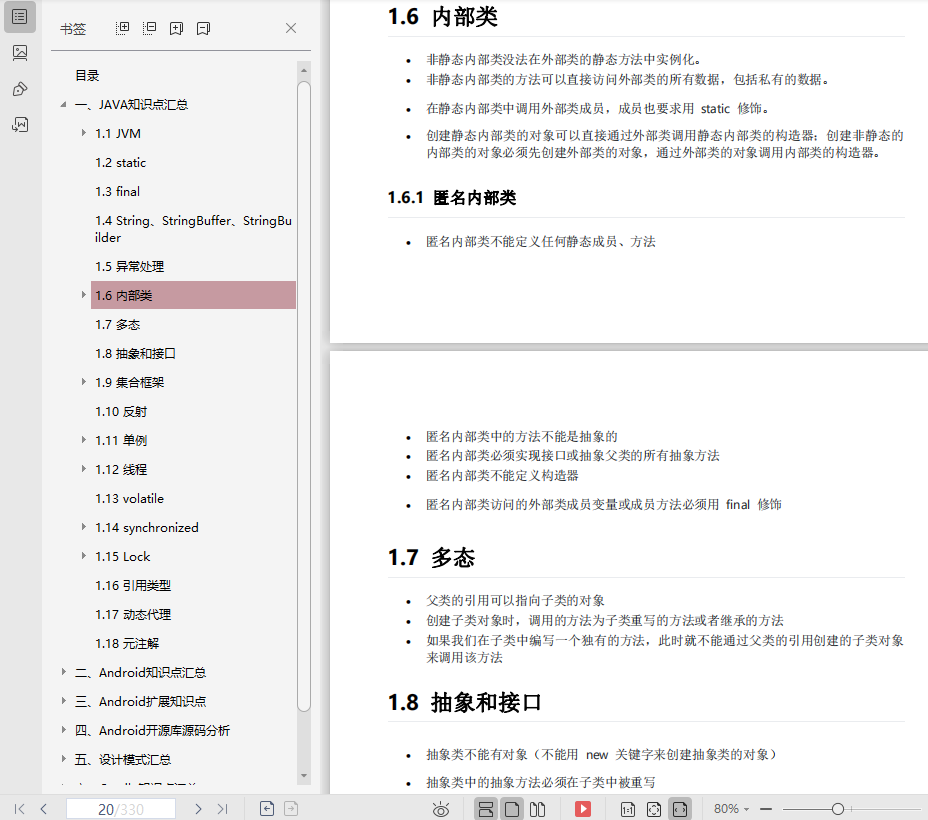Viewport: 928px width, 820px height.
Task: Open the '1.7 多态' bookmark section
Action: [x=117, y=324]
